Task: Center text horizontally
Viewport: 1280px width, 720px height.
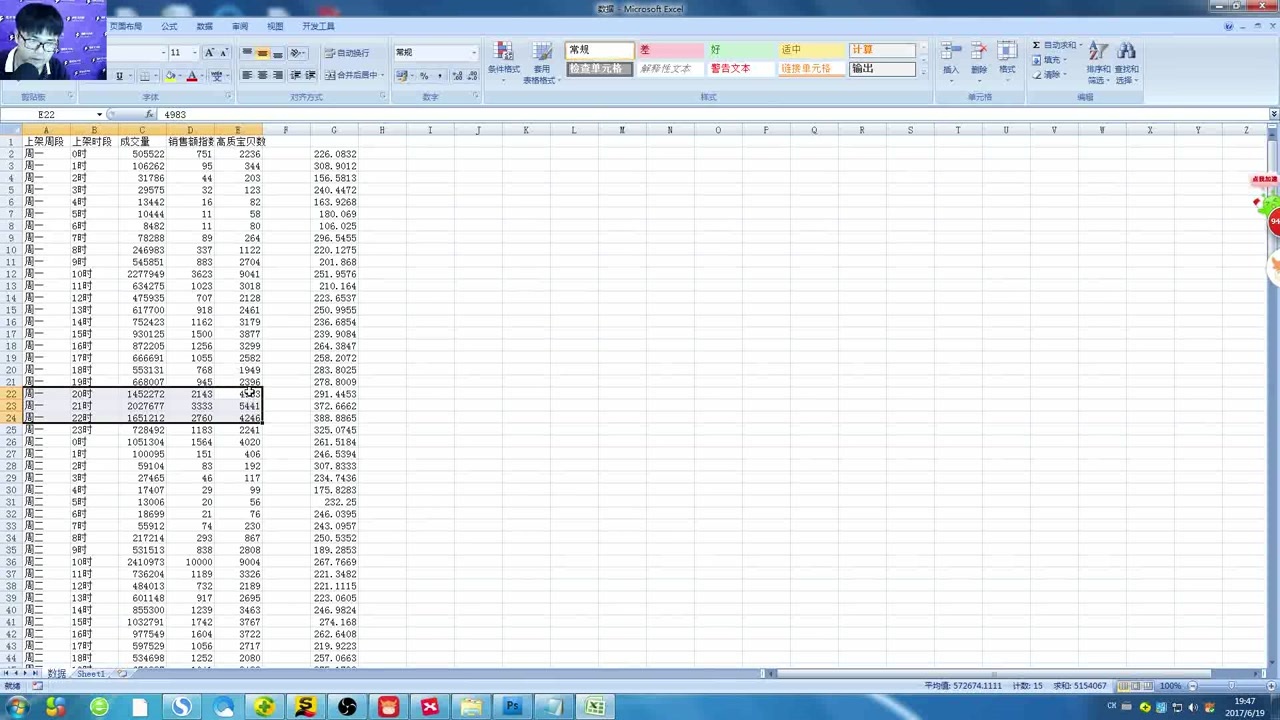Action: [x=262, y=76]
